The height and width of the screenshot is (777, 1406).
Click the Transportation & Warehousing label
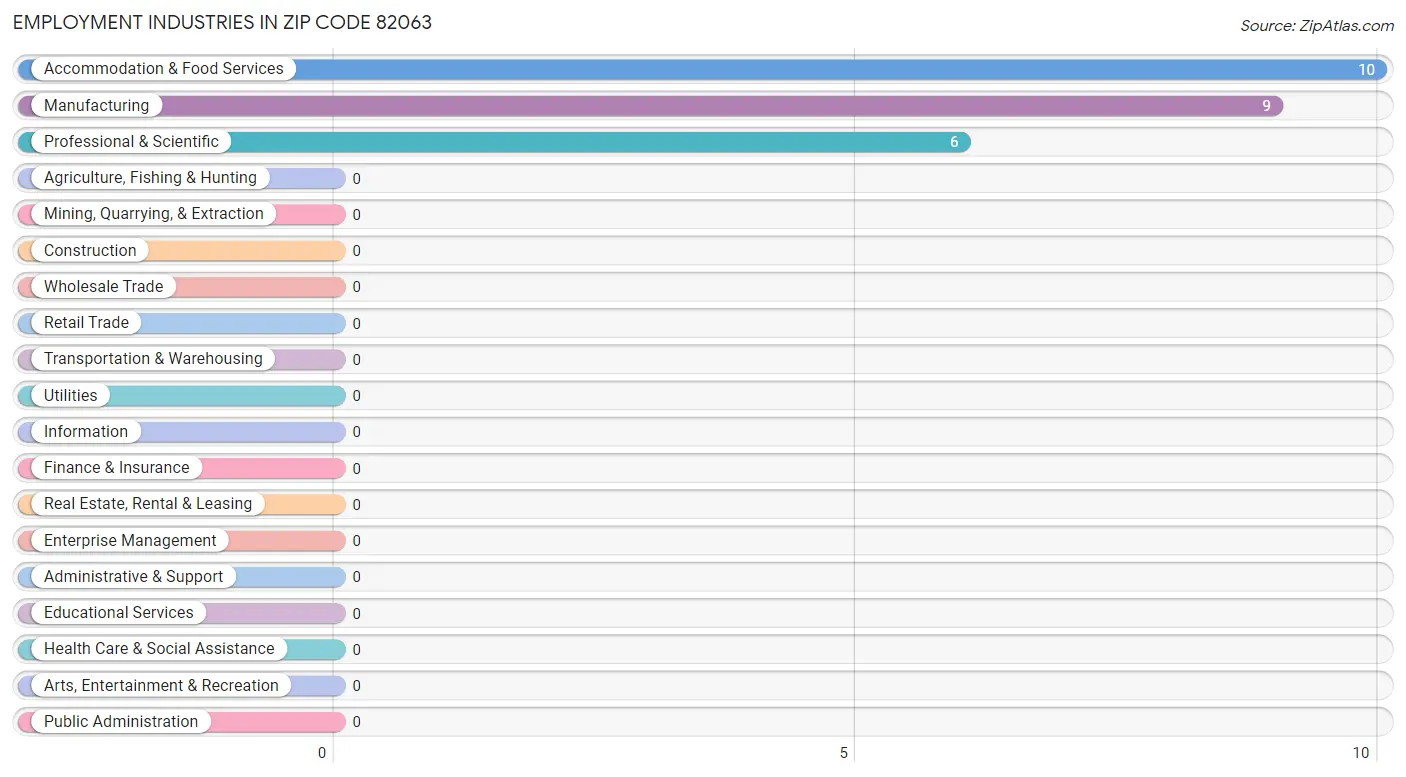(x=153, y=359)
